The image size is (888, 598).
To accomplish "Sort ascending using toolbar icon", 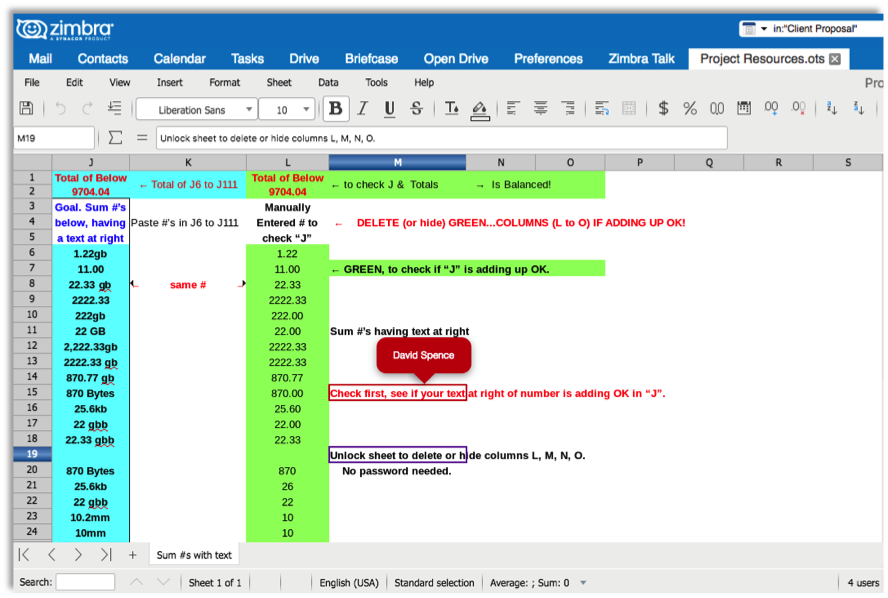I will pyautogui.click(x=832, y=108).
